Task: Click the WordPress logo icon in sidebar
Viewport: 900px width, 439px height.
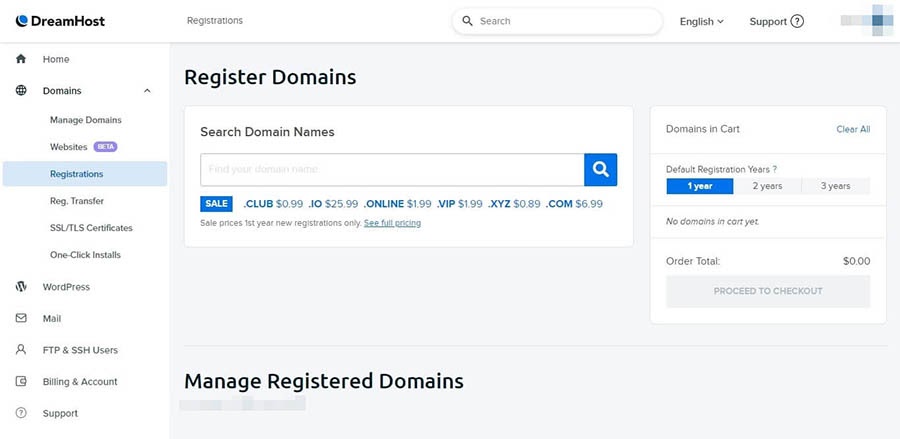Action: (21, 286)
